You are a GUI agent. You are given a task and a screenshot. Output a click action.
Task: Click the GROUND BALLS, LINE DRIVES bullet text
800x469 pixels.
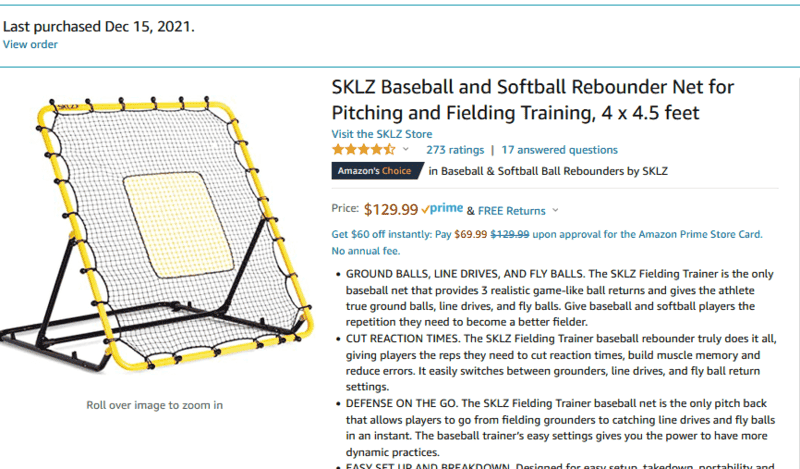[560, 298]
